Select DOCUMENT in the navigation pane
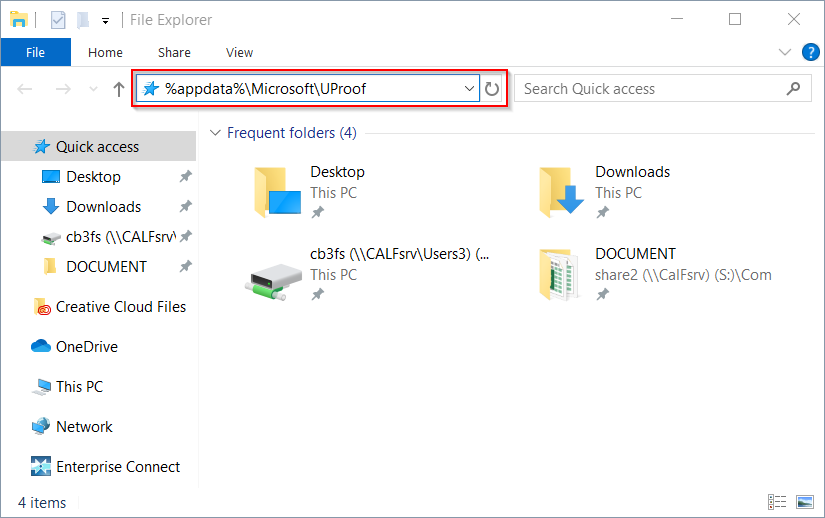The width and height of the screenshot is (825, 518). [x=106, y=267]
